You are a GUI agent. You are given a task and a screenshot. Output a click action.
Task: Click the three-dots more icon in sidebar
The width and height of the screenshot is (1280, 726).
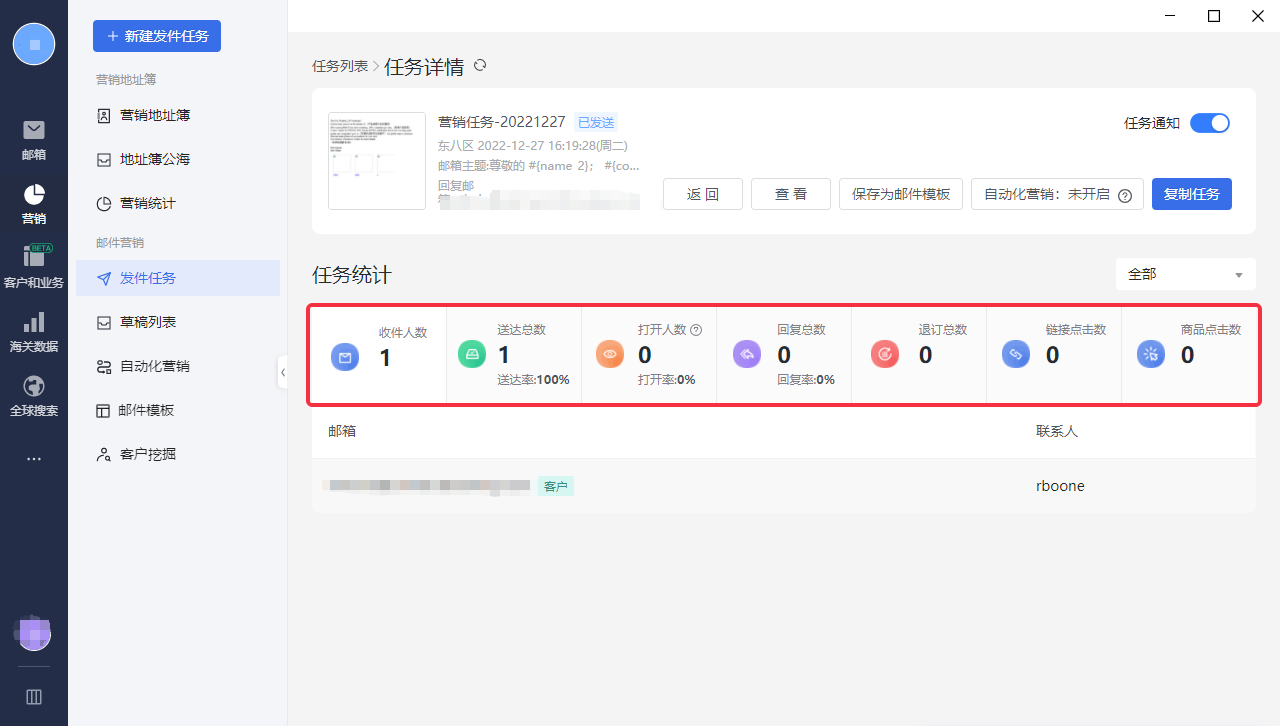pyautogui.click(x=34, y=459)
